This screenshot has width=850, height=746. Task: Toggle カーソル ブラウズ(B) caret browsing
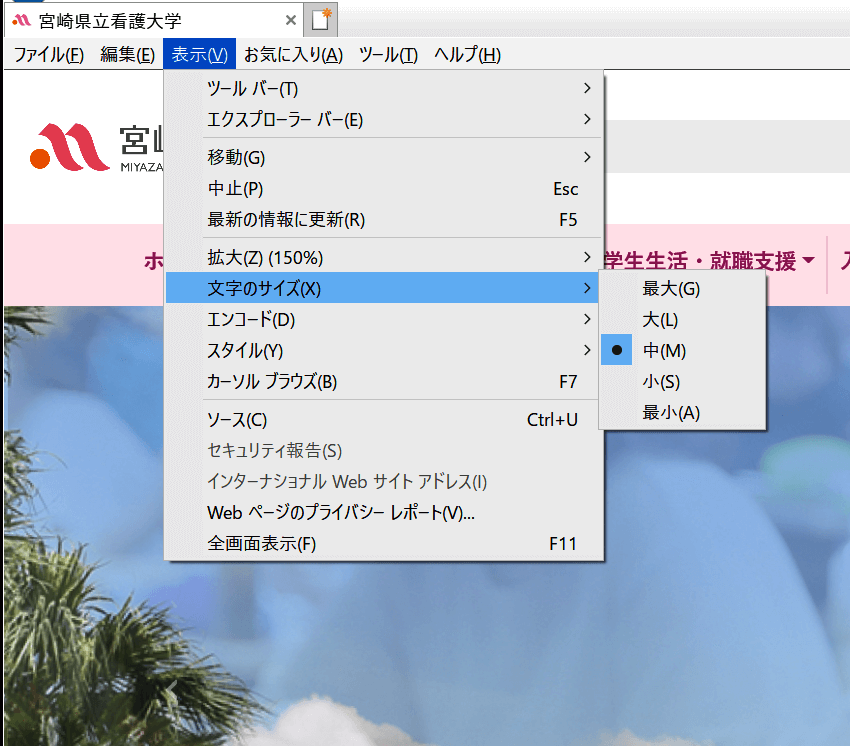[383, 382]
